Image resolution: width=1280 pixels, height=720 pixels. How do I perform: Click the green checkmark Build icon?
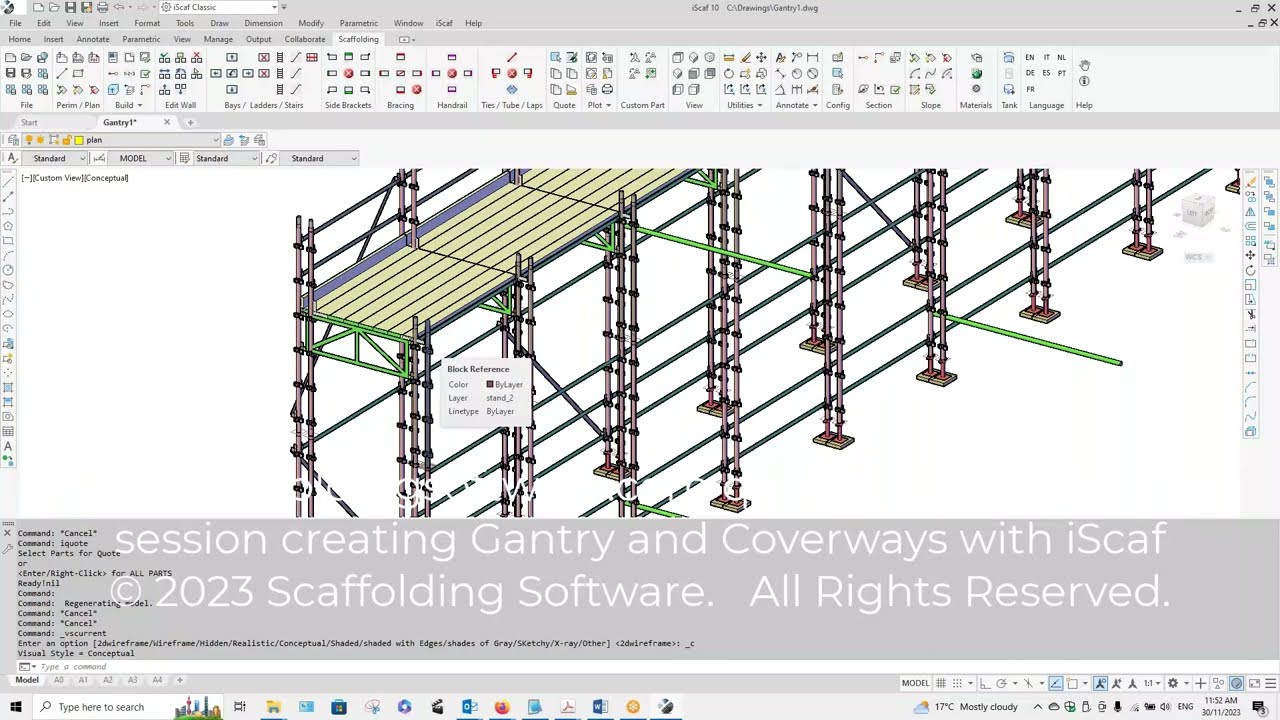(145, 73)
